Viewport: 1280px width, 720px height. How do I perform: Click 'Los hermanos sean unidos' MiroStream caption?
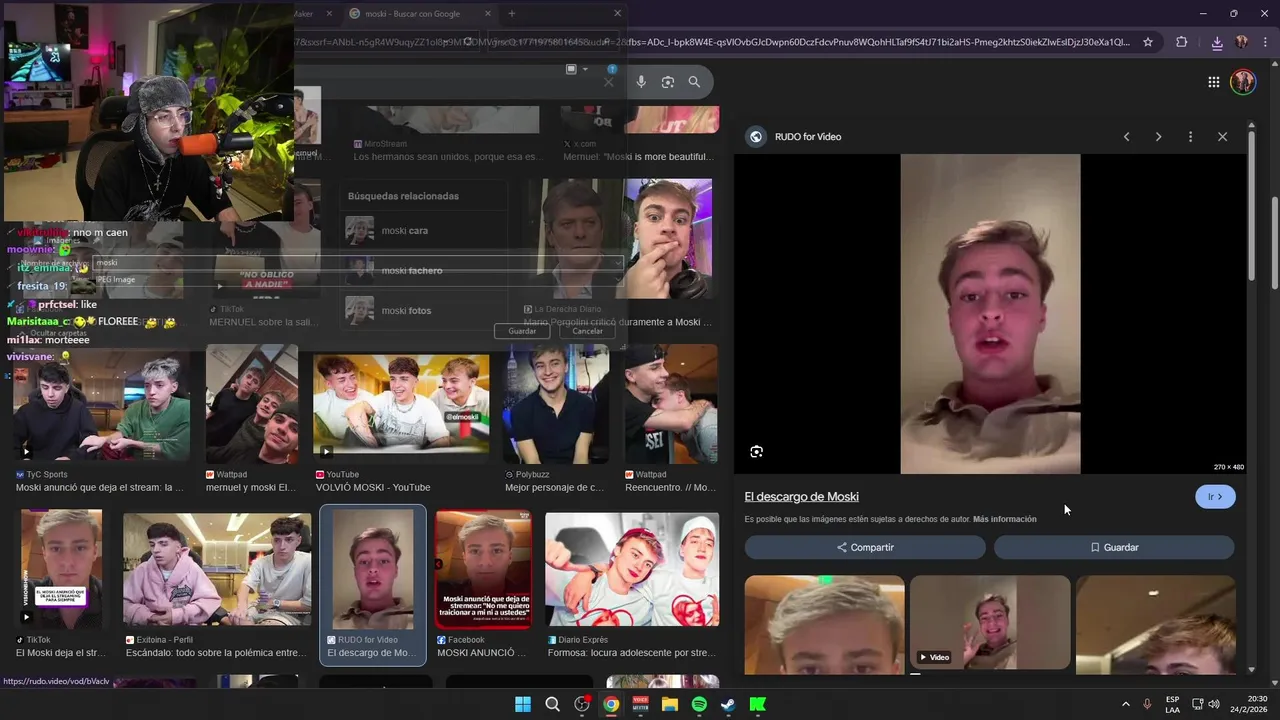[x=447, y=157]
